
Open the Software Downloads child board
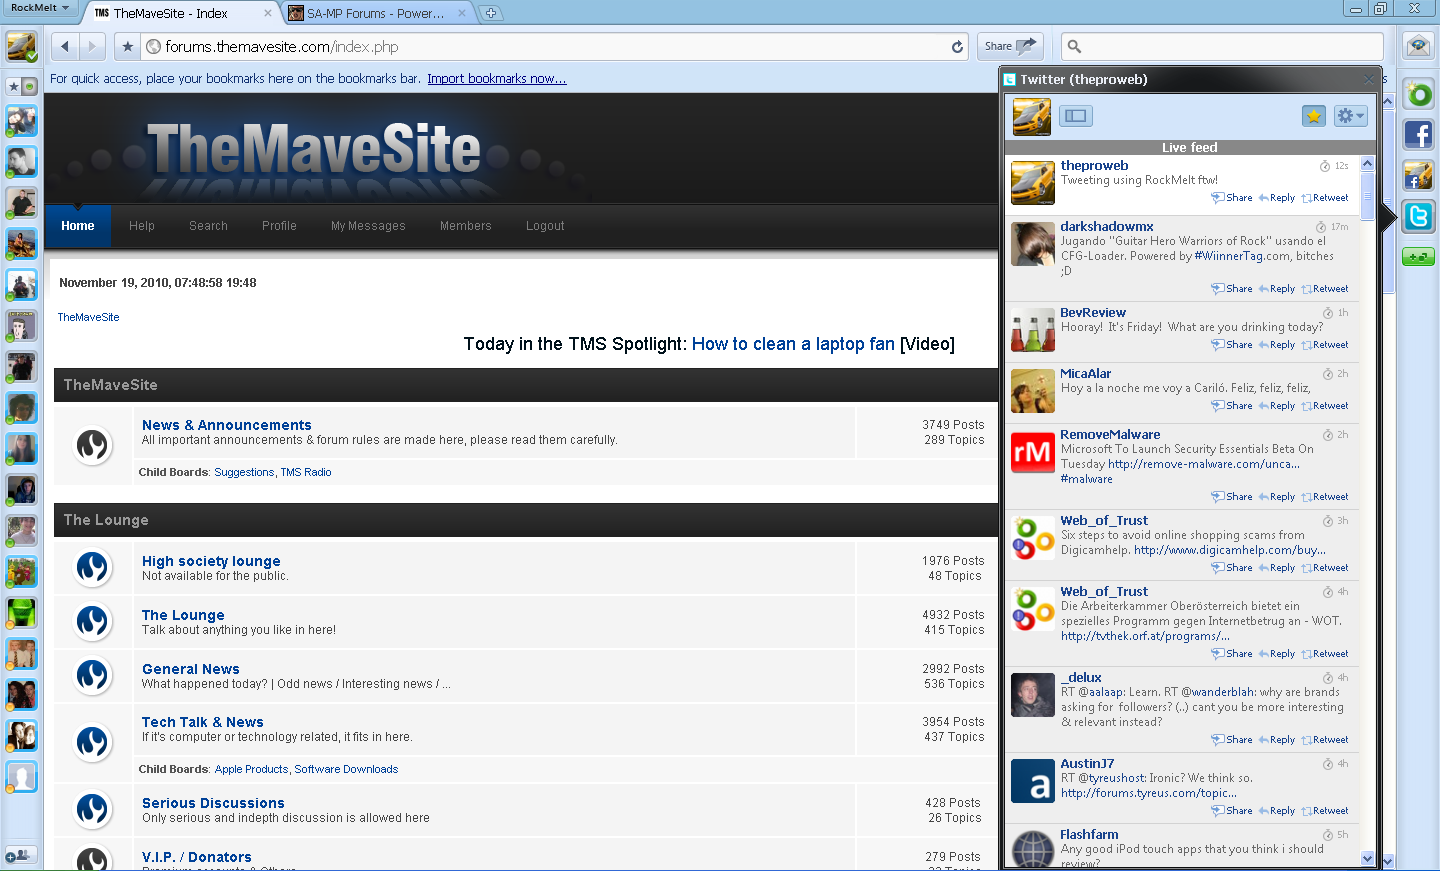(346, 769)
